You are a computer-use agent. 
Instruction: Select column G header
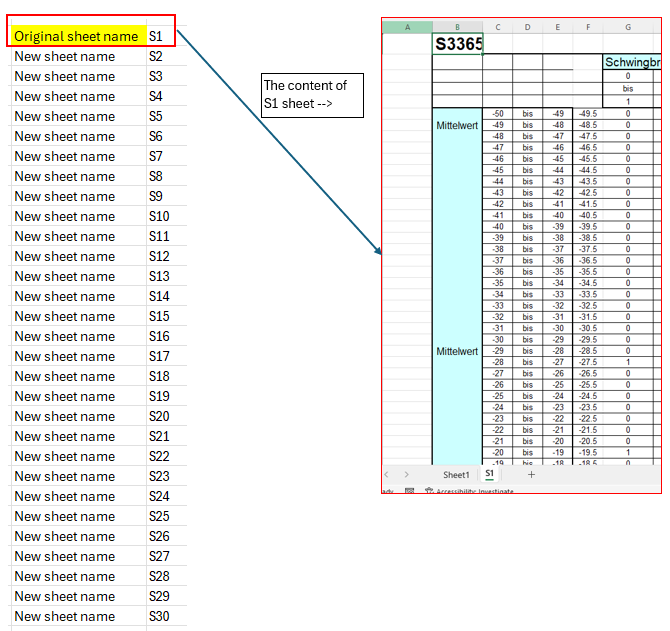(x=628, y=27)
